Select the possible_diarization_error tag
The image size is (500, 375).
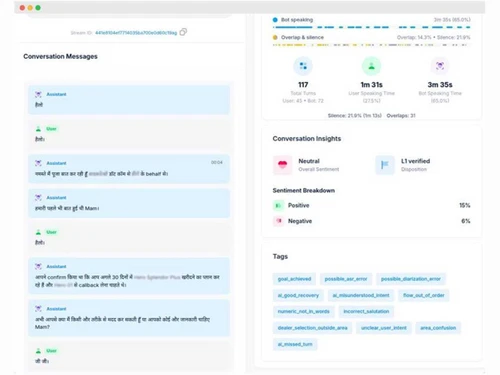(x=411, y=279)
